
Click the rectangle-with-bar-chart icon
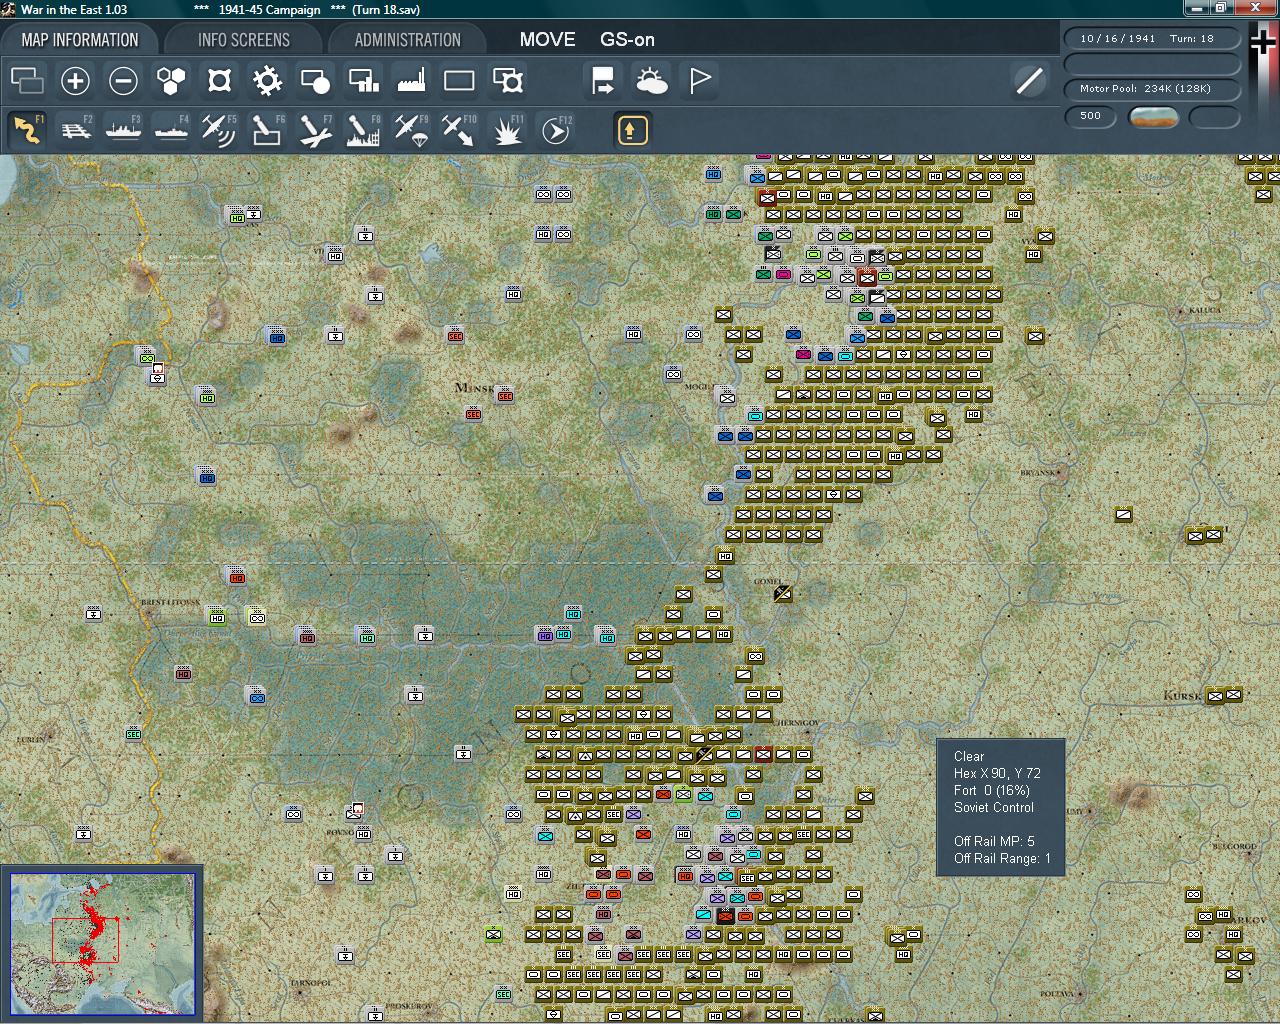pos(363,81)
